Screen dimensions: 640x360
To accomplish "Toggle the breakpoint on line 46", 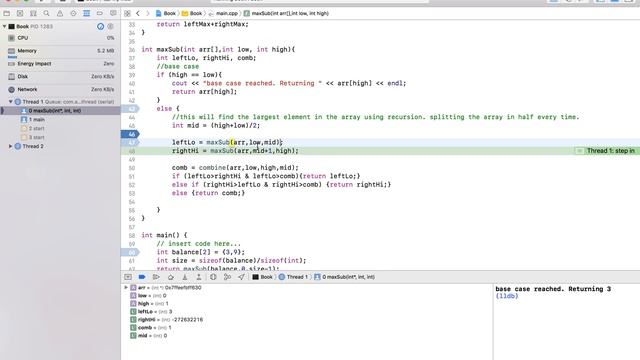I will click(130, 134).
